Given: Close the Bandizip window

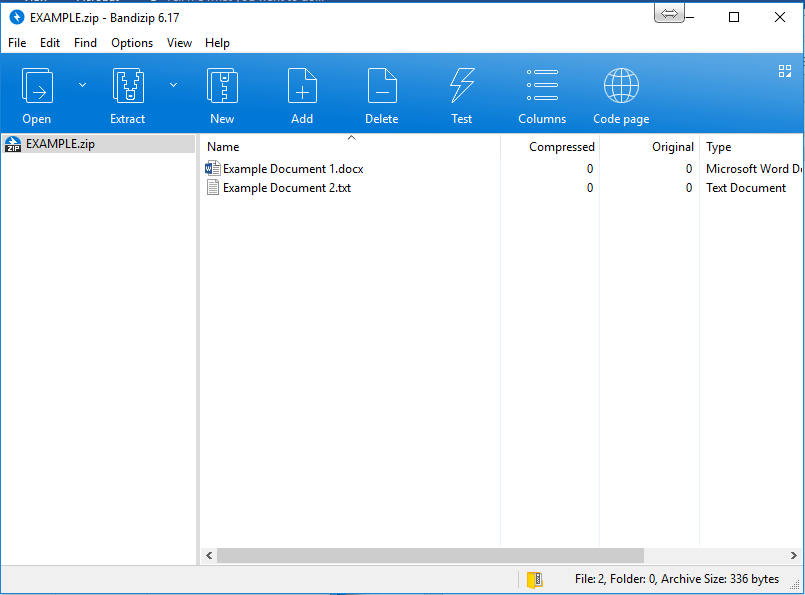Looking at the screenshot, I should [x=780, y=17].
